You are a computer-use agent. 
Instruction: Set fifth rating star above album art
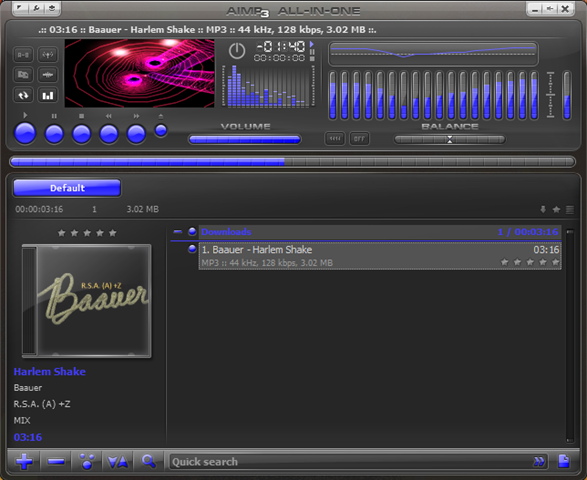pos(112,233)
